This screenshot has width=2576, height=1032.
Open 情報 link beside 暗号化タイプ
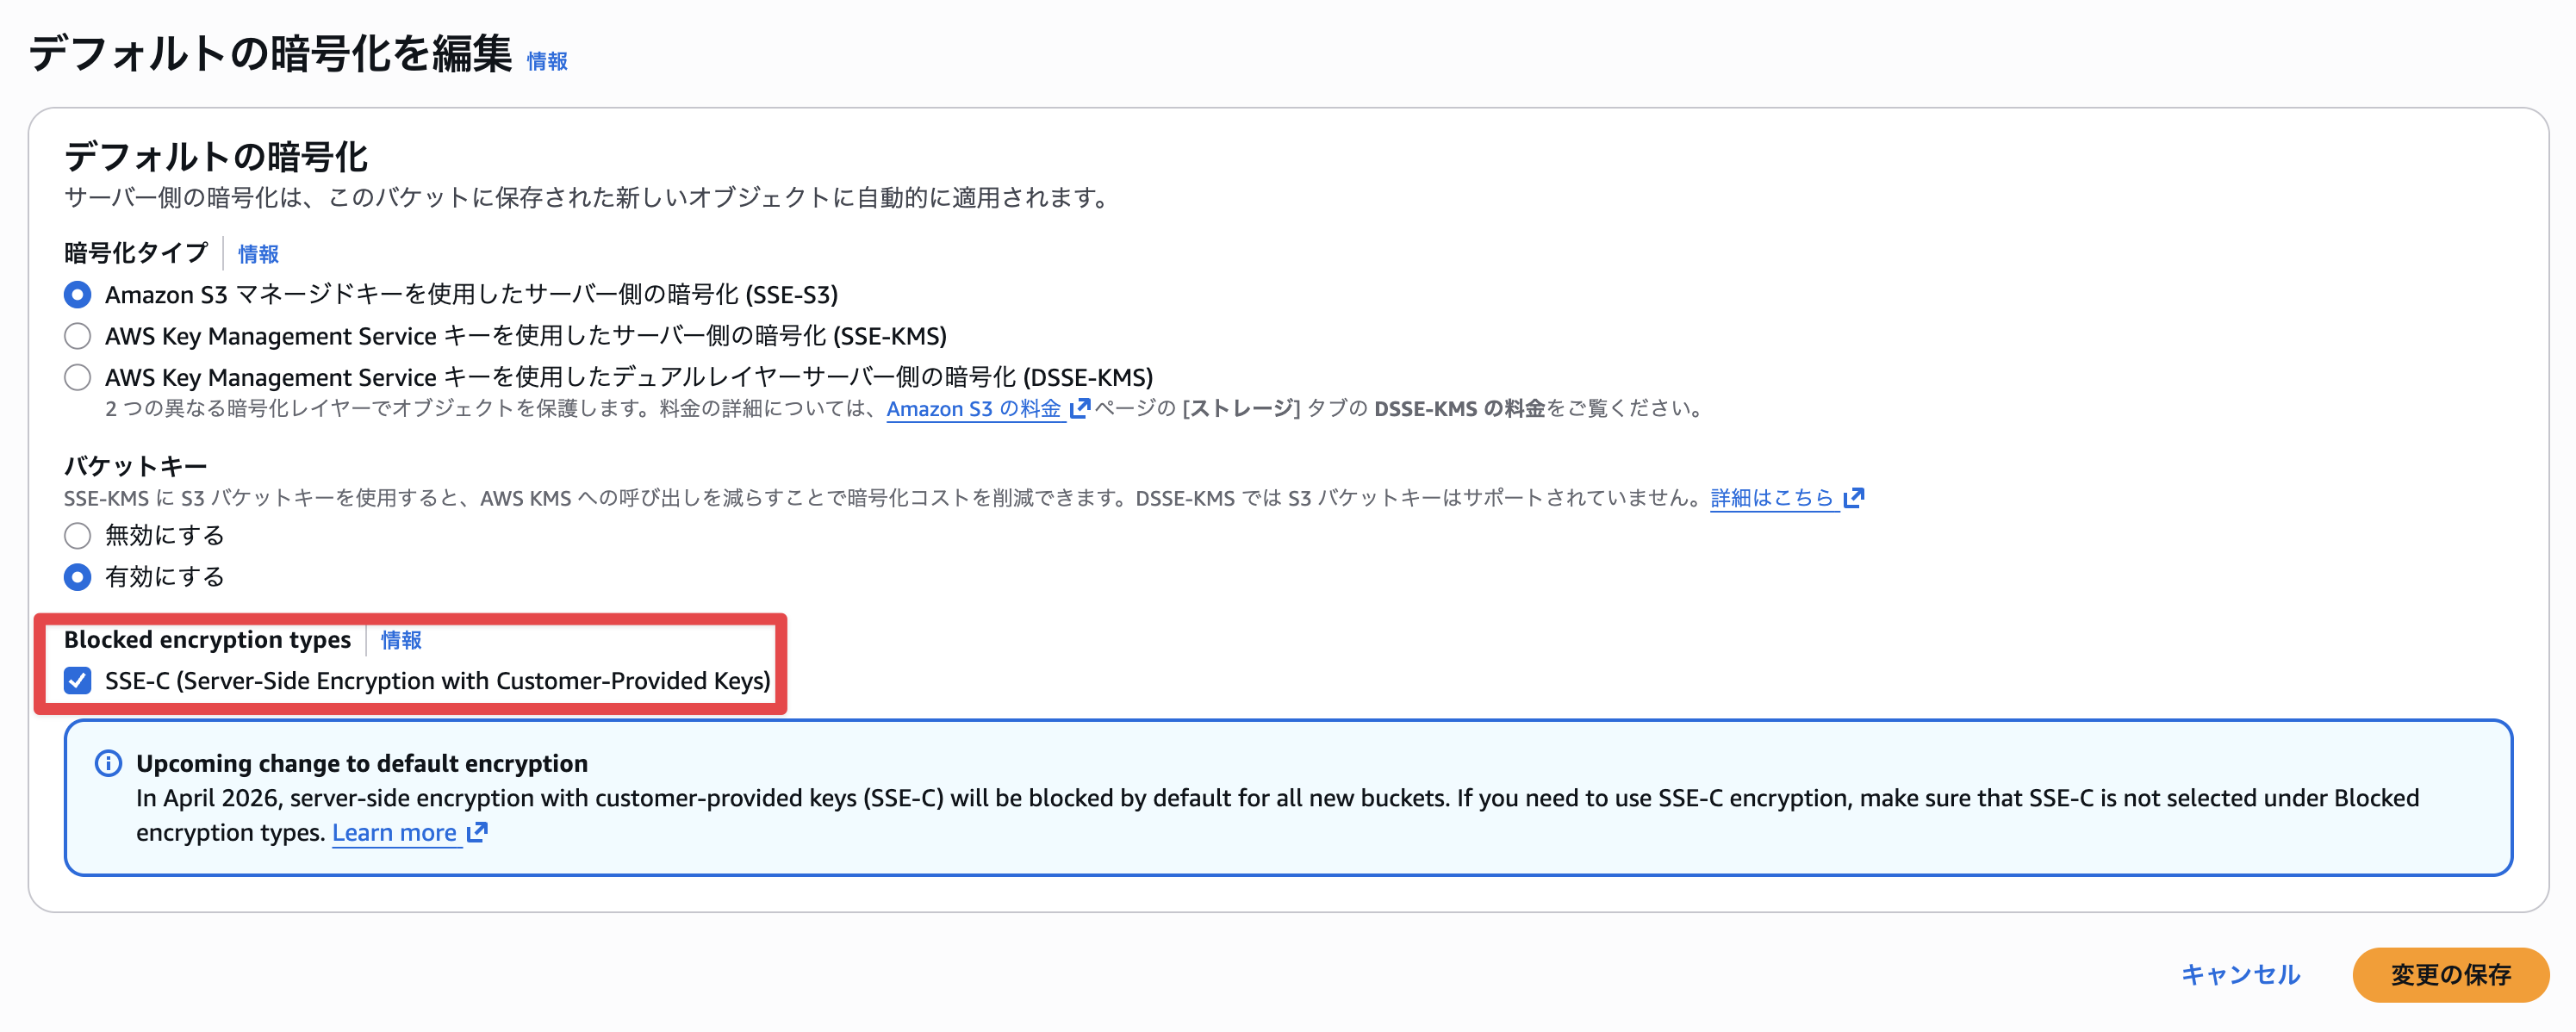(x=258, y=254)
